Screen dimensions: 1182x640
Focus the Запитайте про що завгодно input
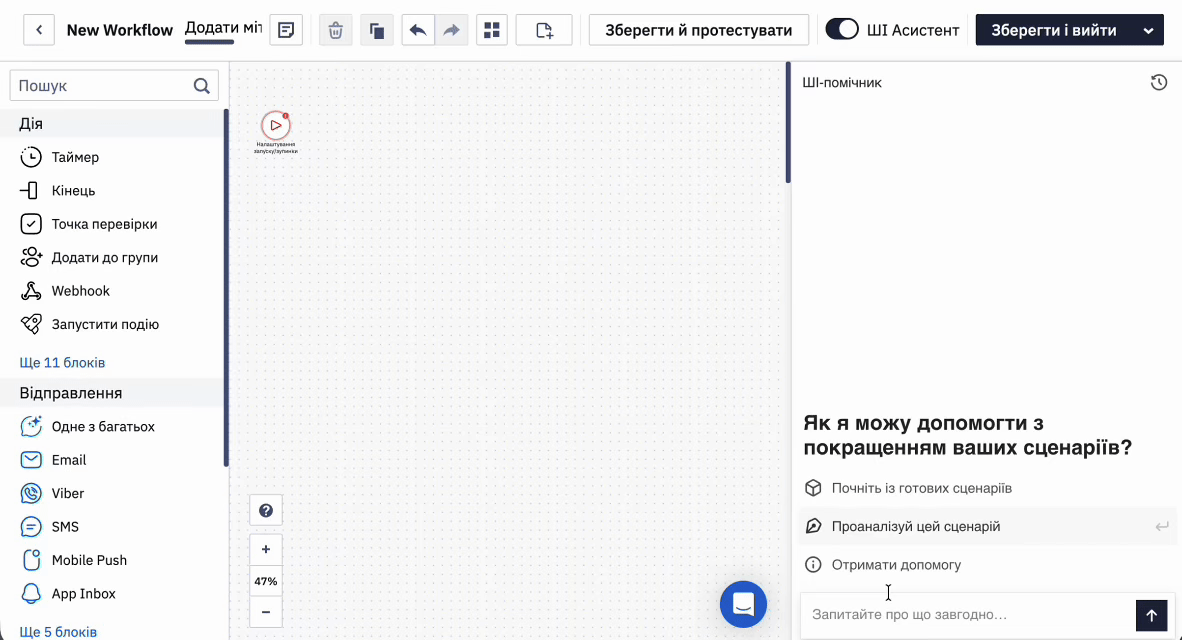[x=968, y=615]
